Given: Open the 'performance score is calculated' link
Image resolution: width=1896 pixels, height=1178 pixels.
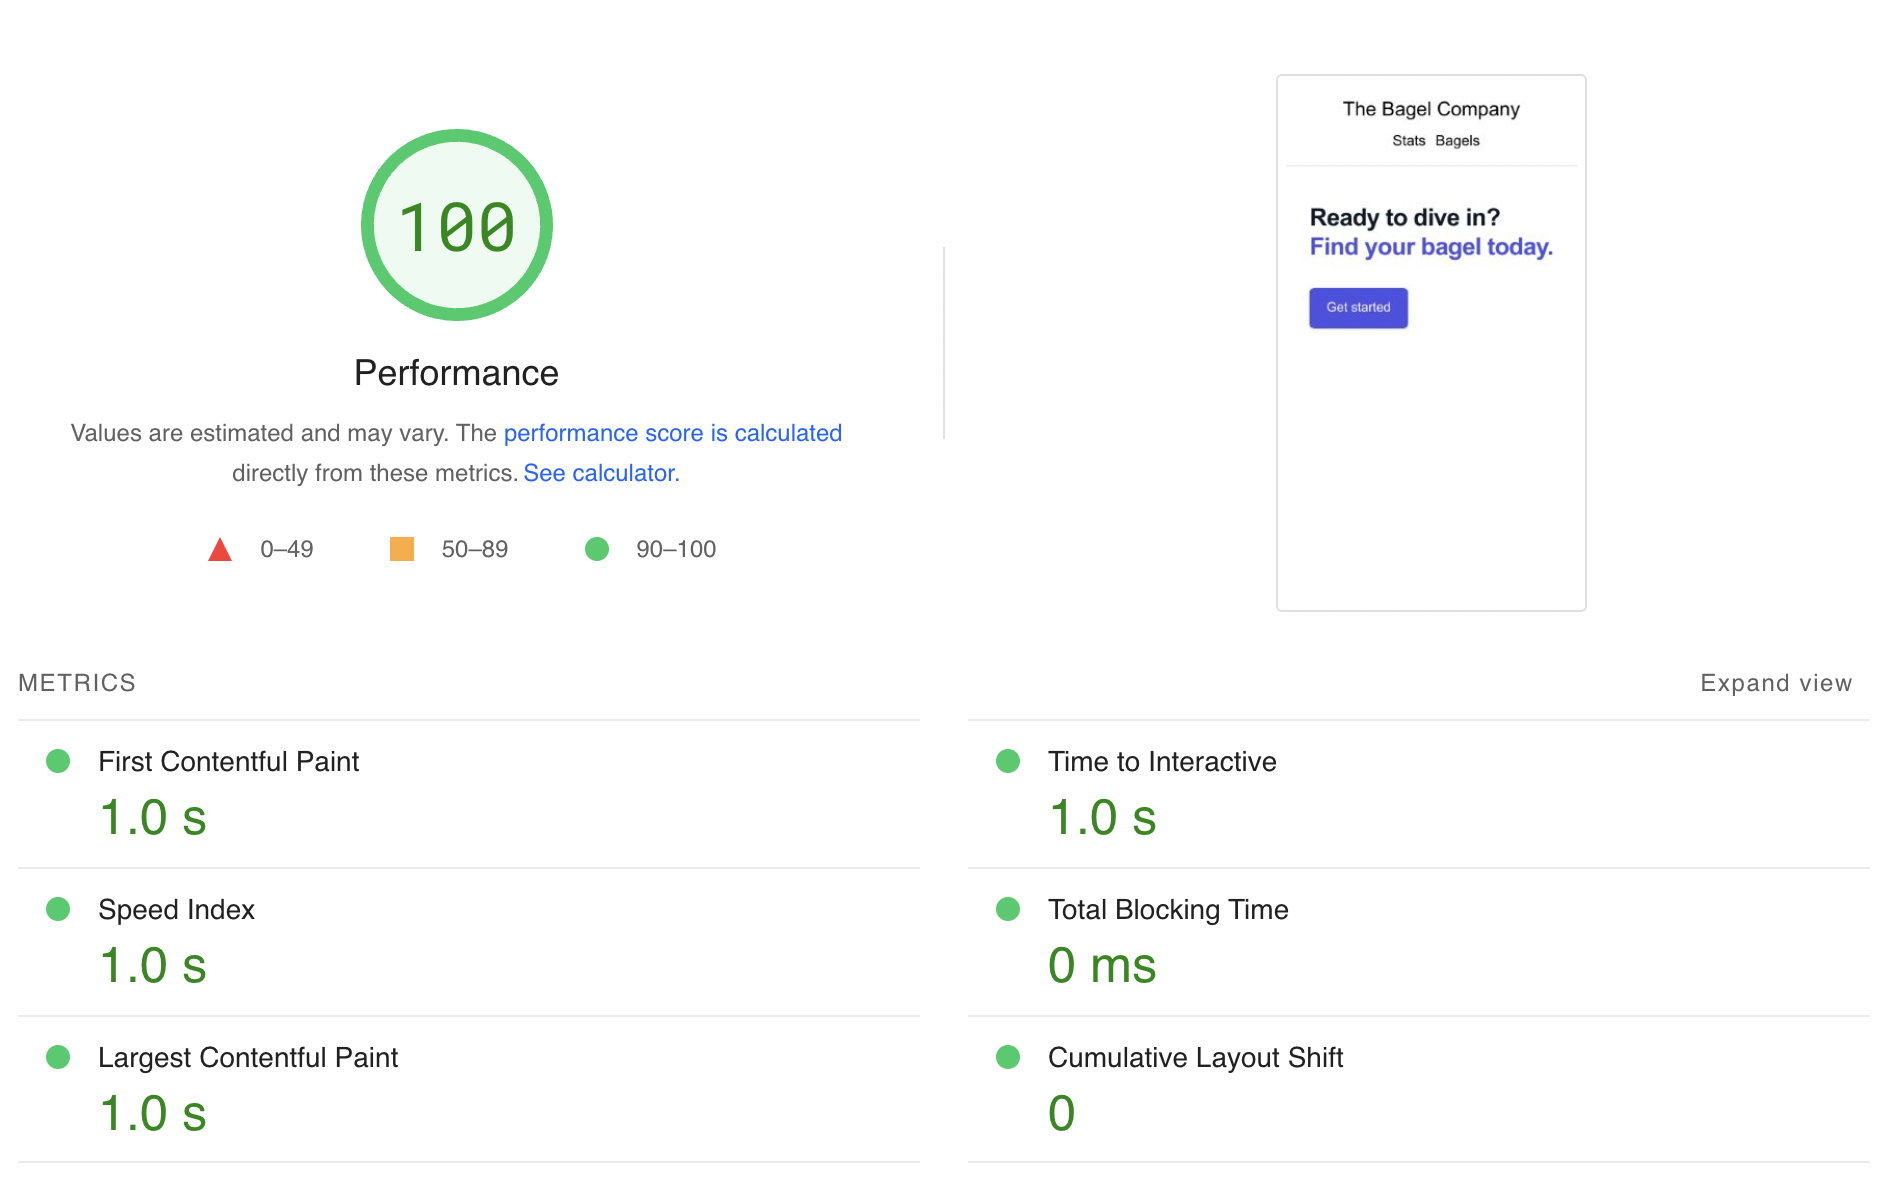Looking at the screenshot, I should 672,433.
